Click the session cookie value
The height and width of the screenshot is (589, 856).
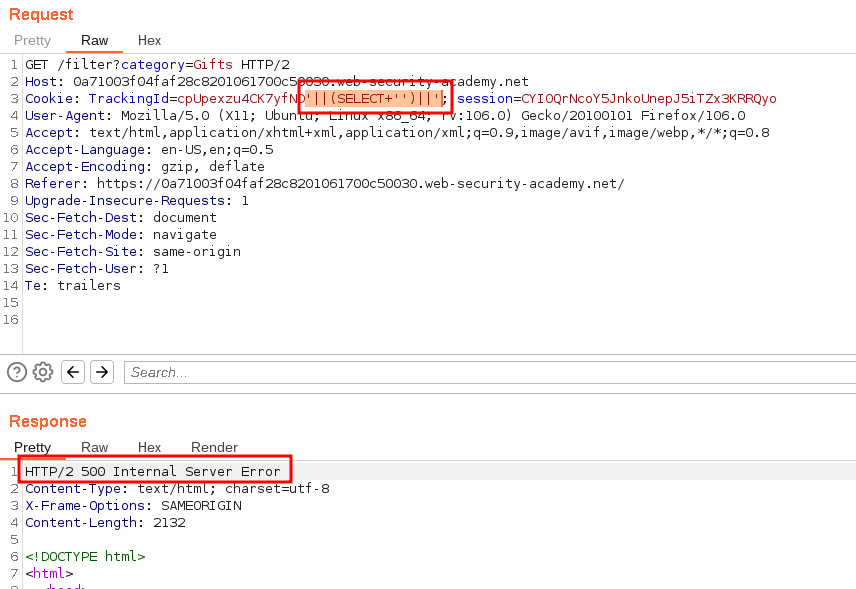click(649, 98)
